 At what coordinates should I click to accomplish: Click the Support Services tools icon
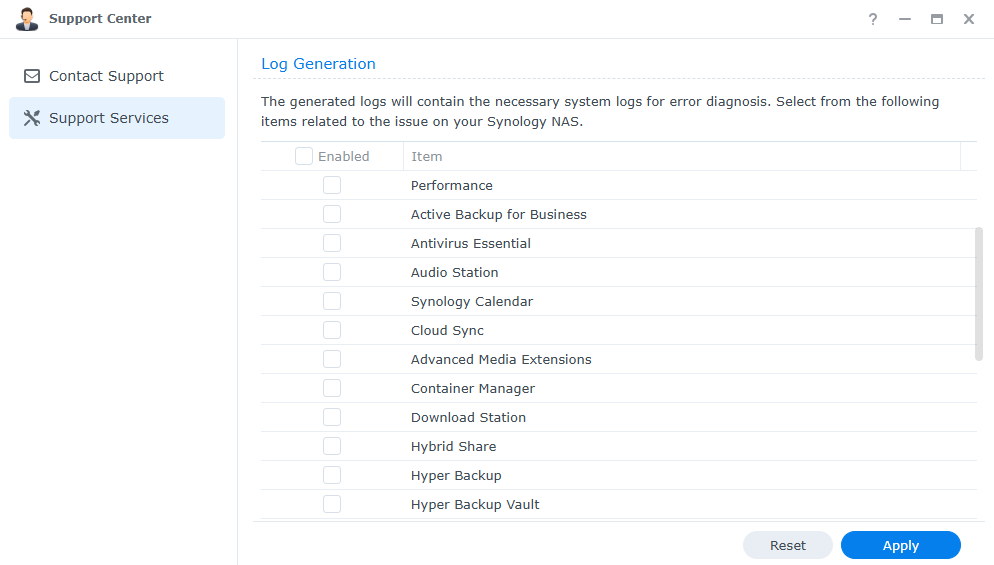click(x=32, y=118)
